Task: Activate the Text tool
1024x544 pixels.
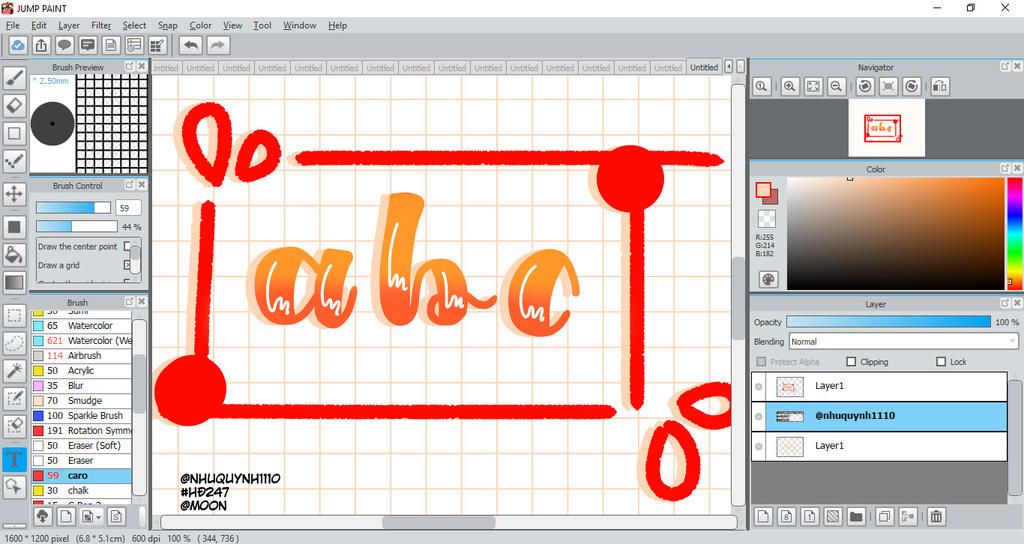Action: (14, 459)
